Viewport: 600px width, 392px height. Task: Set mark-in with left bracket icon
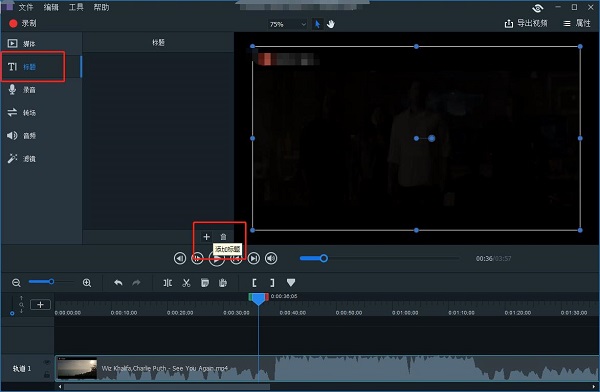click(x=254, y=283)
